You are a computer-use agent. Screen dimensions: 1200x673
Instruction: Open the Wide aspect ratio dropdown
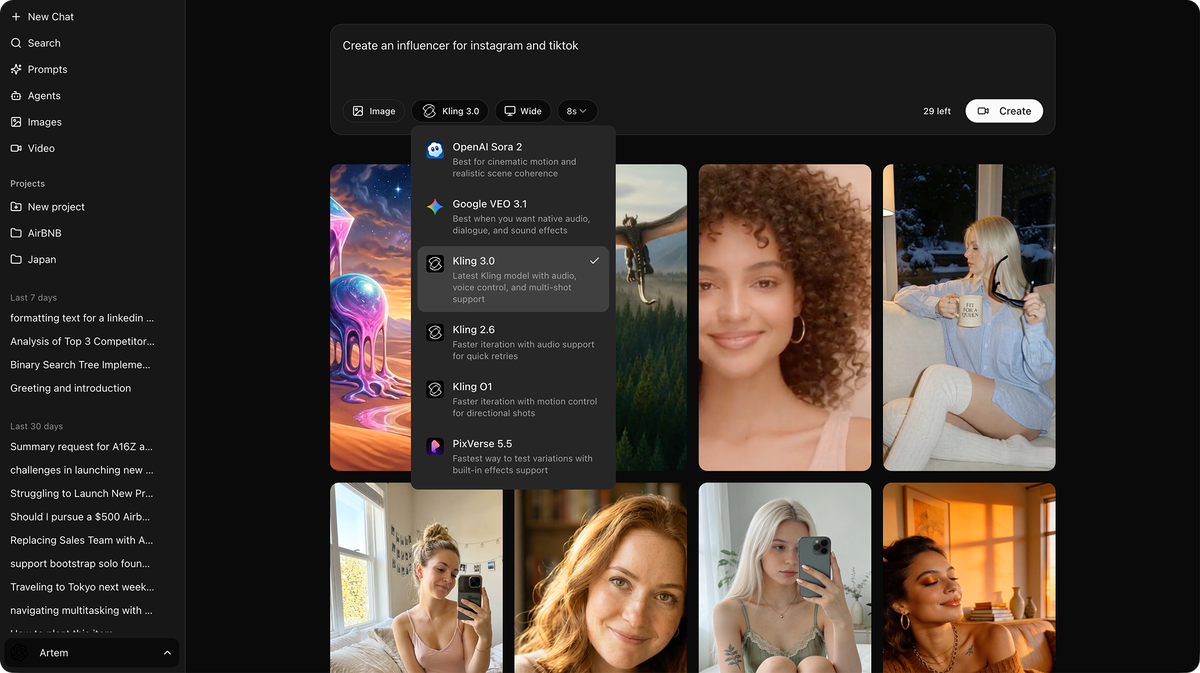coord(523,111)
